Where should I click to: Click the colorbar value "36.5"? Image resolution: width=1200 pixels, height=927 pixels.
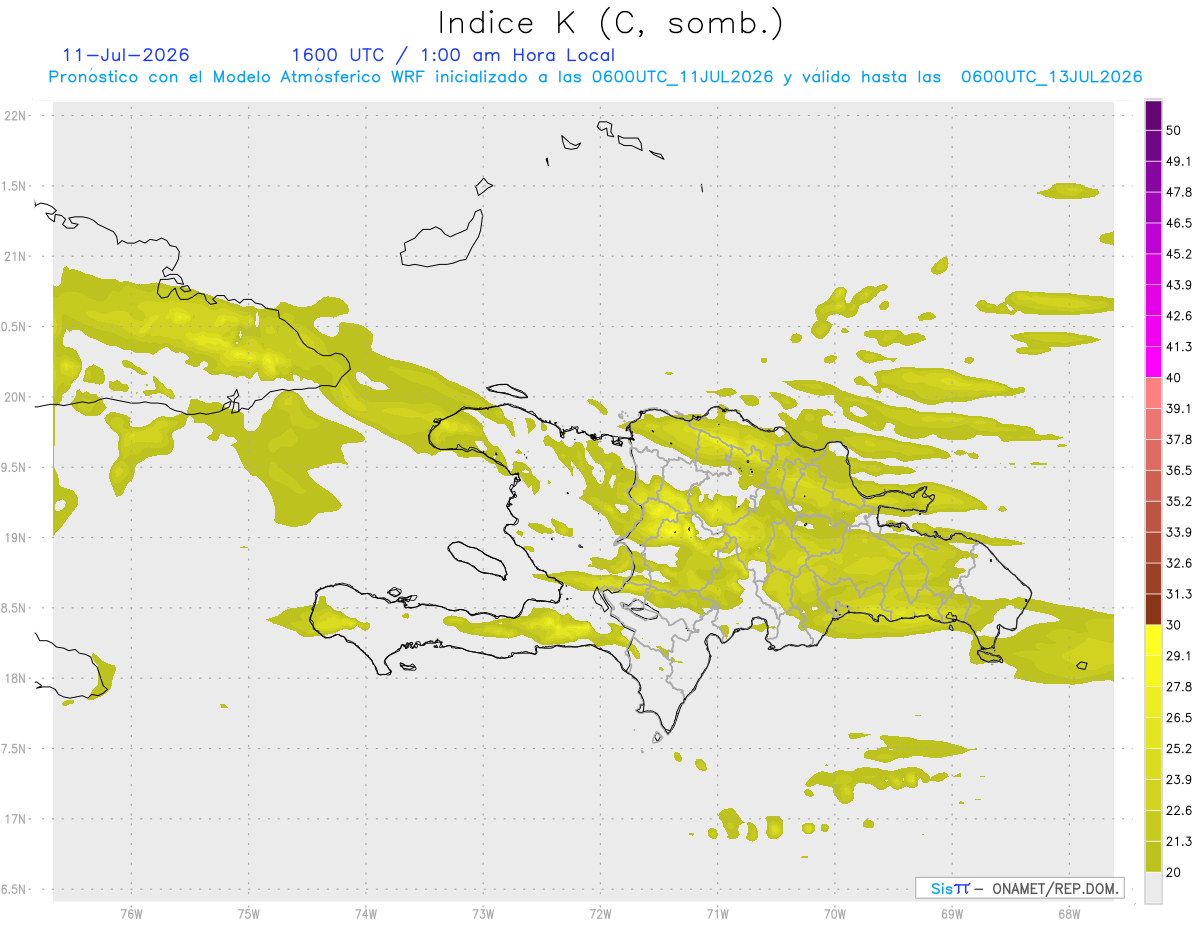pos(1179,470)
